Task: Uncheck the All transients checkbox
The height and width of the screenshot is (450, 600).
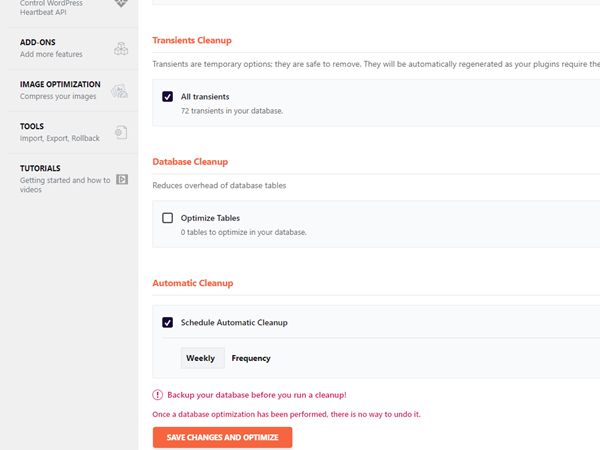Action: (x=167, y=97)
